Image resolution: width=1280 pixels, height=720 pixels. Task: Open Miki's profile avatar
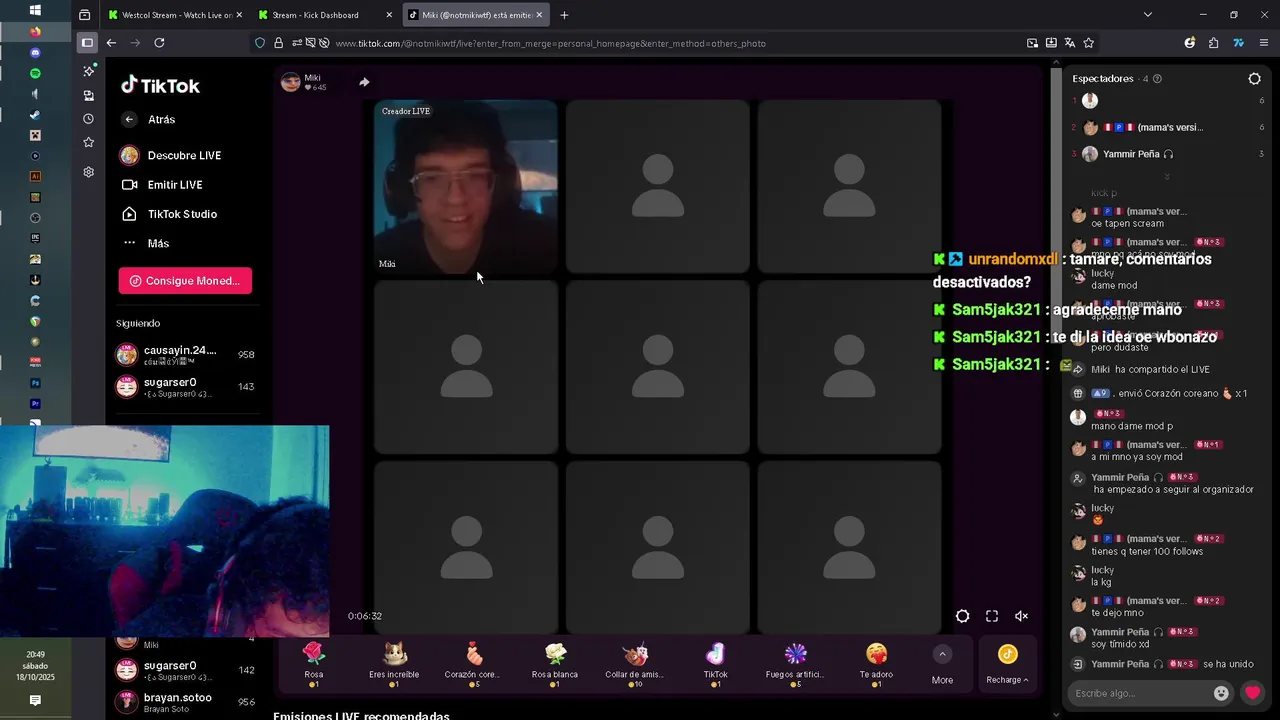(291, 82)
